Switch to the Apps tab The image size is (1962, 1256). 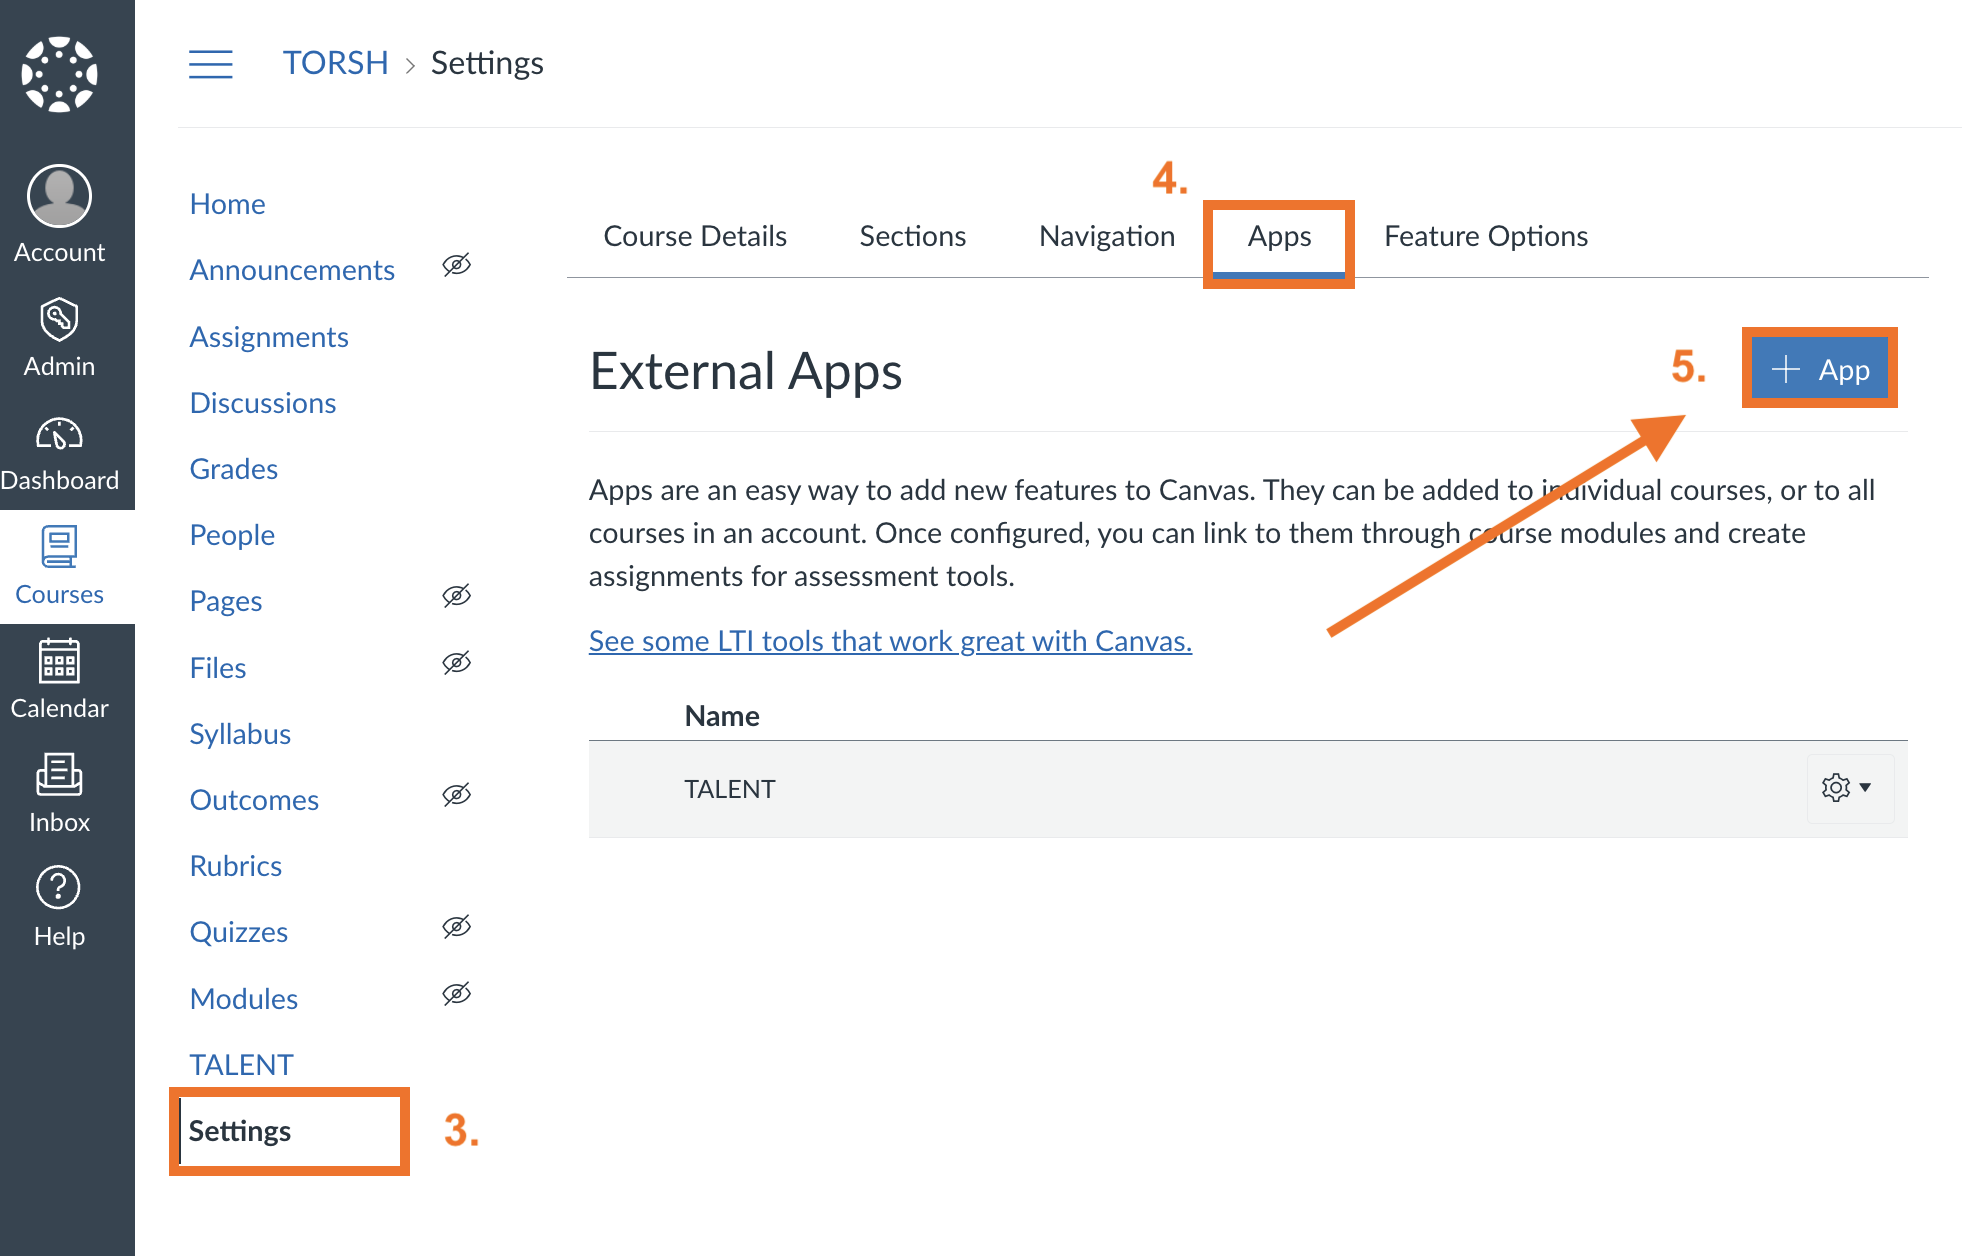[1279, 237]
